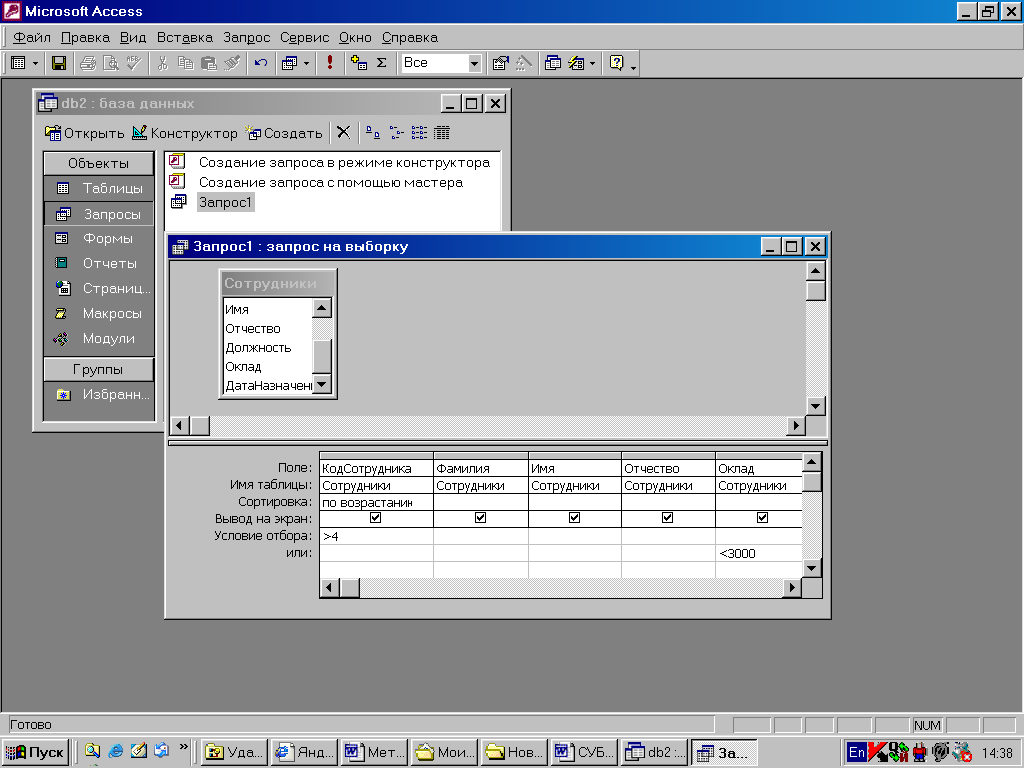The image size is (1024, 768).
Task: Click the Paste clipboard icon
Action: 208,63
